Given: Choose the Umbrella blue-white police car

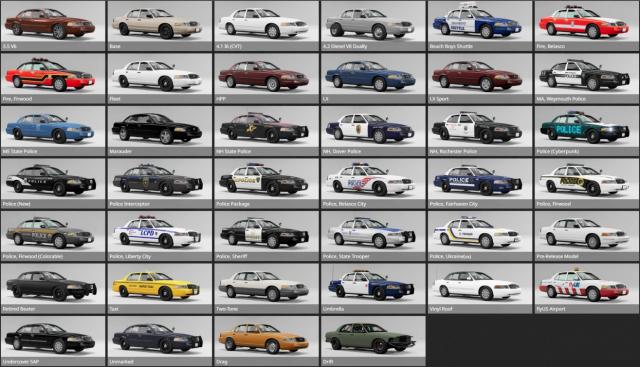Looking at the screenshot, I should (373, 288).
